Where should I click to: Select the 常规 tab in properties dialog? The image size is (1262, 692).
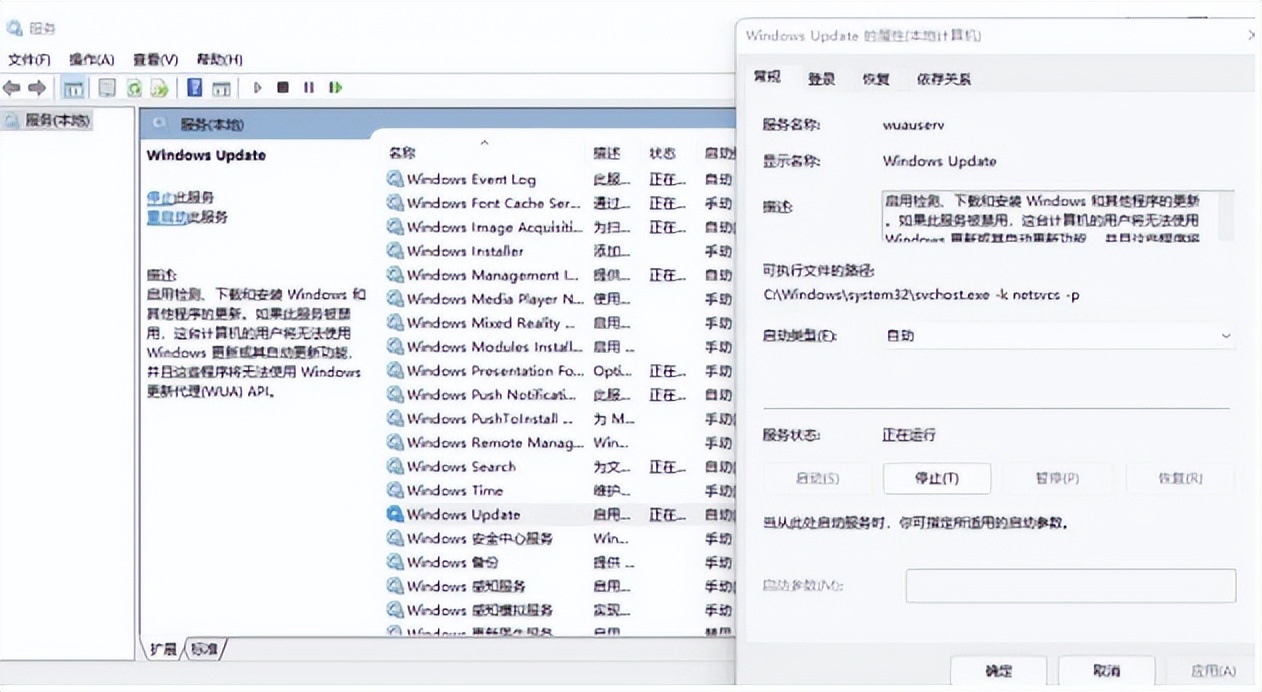[767, 77]
